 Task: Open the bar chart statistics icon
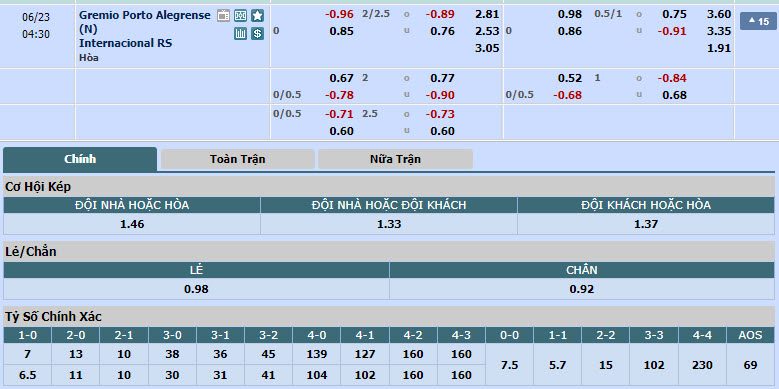pos(240,34)
